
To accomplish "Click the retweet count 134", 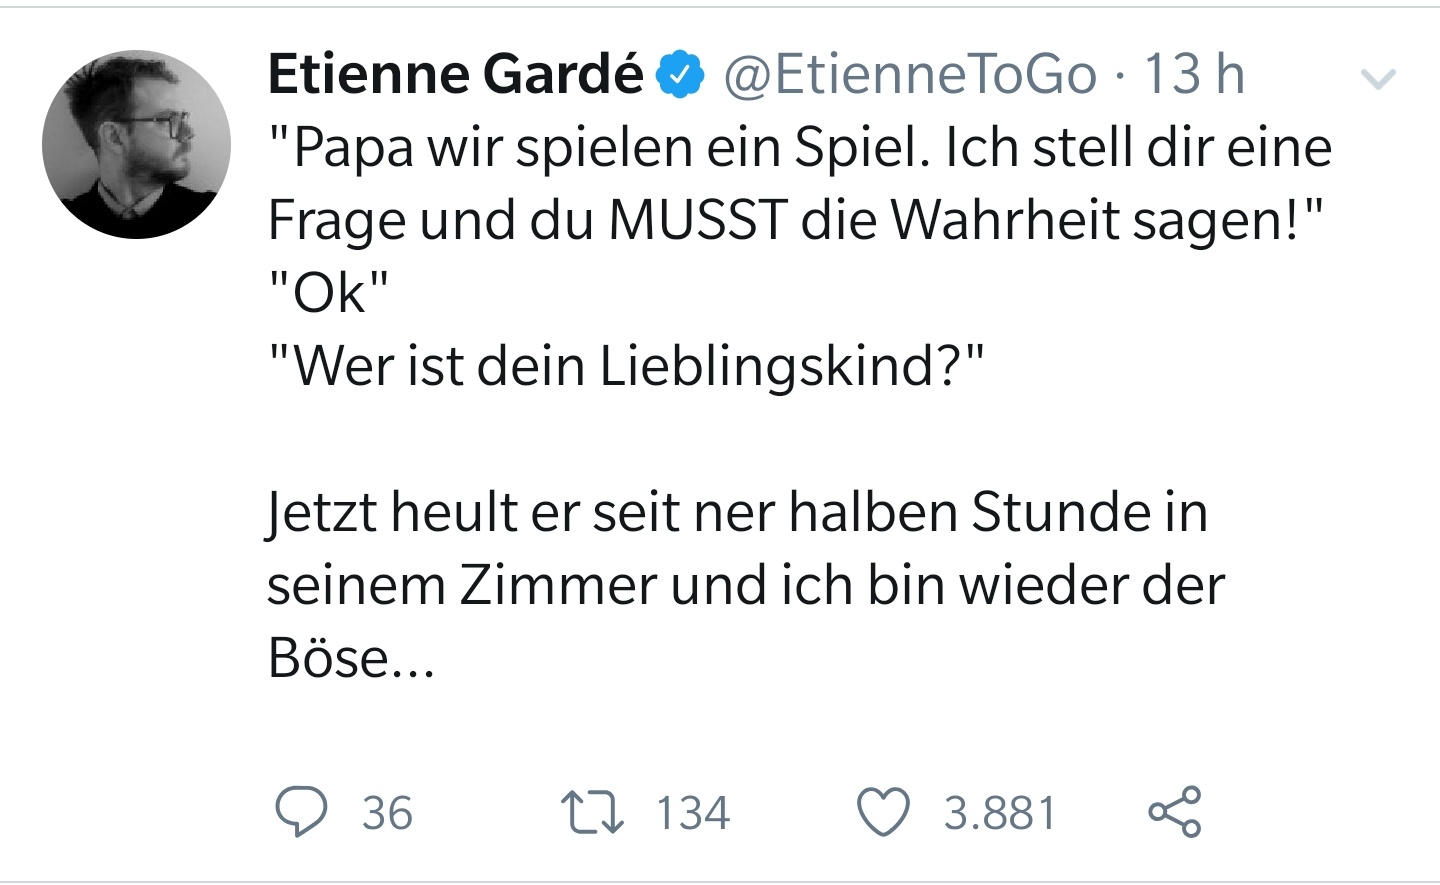I will 693,813.
